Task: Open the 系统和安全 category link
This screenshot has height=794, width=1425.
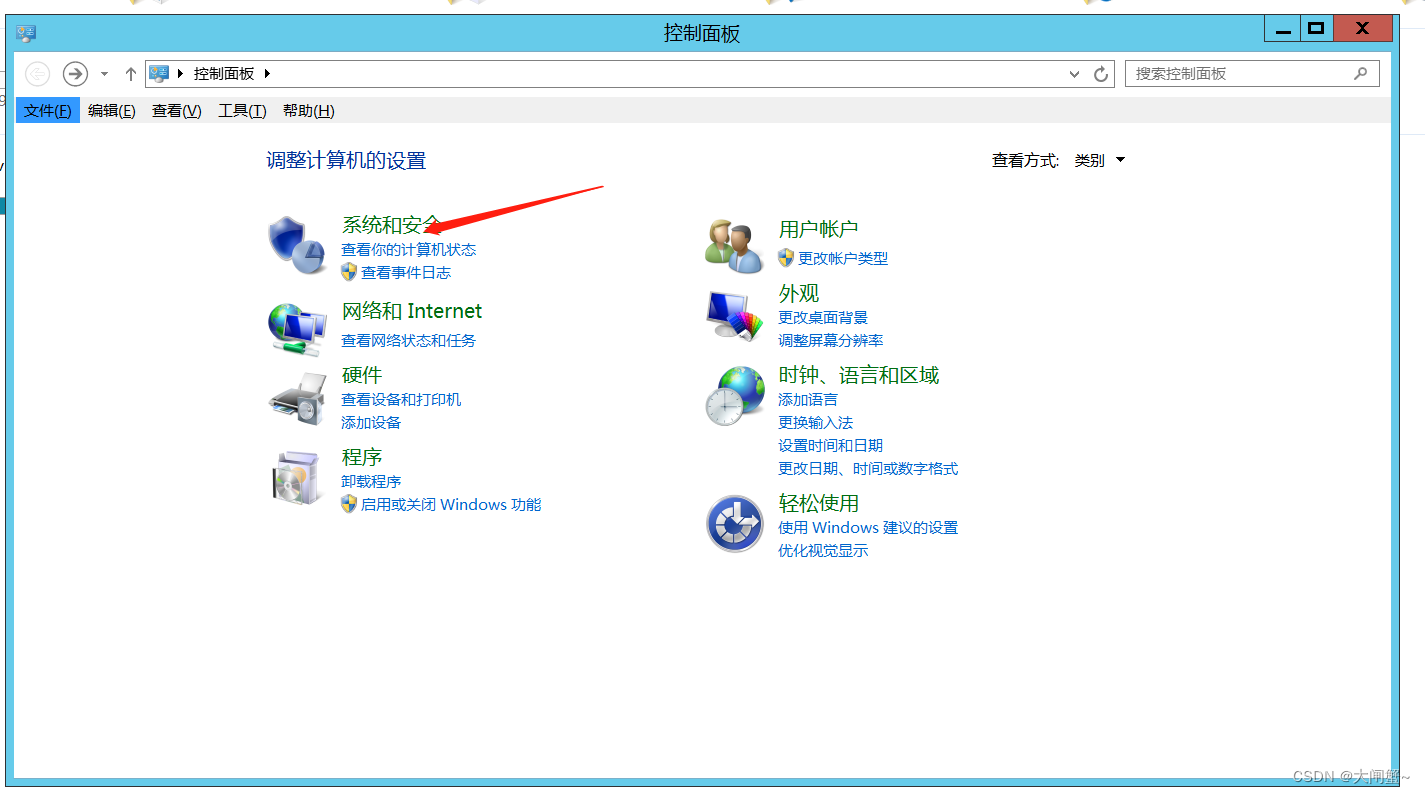Action: click(391, 225)
